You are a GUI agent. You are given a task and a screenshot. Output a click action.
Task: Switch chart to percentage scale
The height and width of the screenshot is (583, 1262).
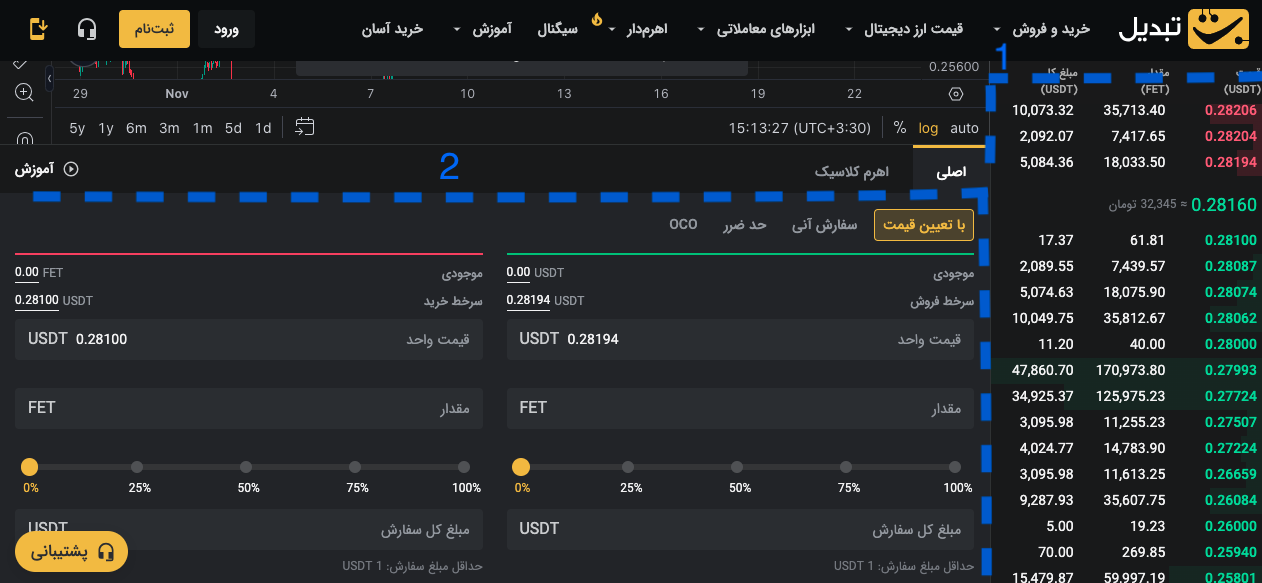pyautogui.click(x=899, y=128)
